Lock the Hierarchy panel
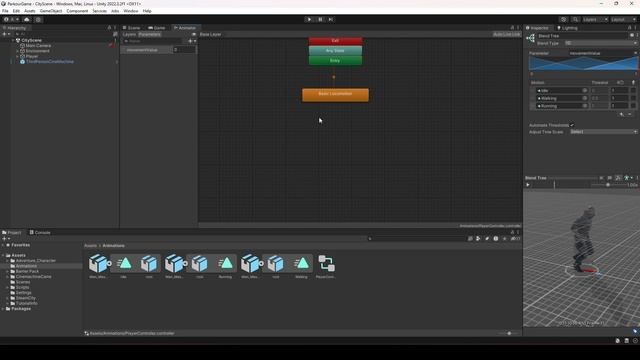The width and height of the screenshot is (640, 360). pyautogui.click(x=109, y=28)
